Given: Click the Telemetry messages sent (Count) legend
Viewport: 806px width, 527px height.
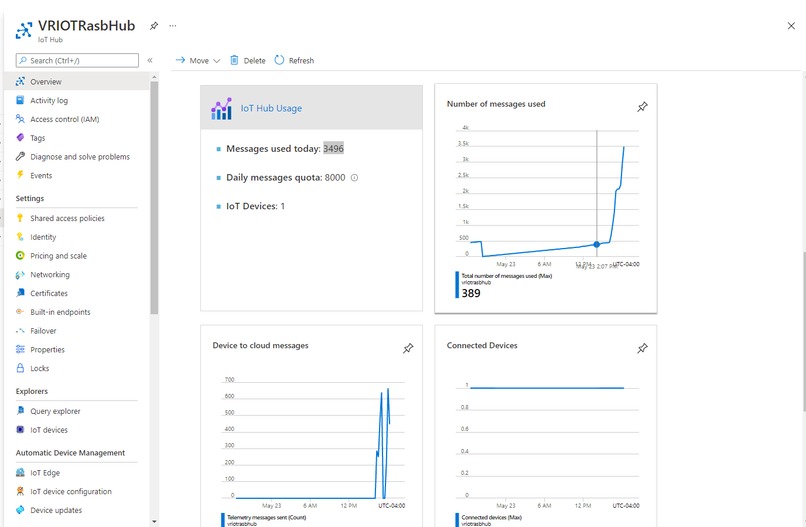Looking at the screenshot, I should [x=266, y=517].
